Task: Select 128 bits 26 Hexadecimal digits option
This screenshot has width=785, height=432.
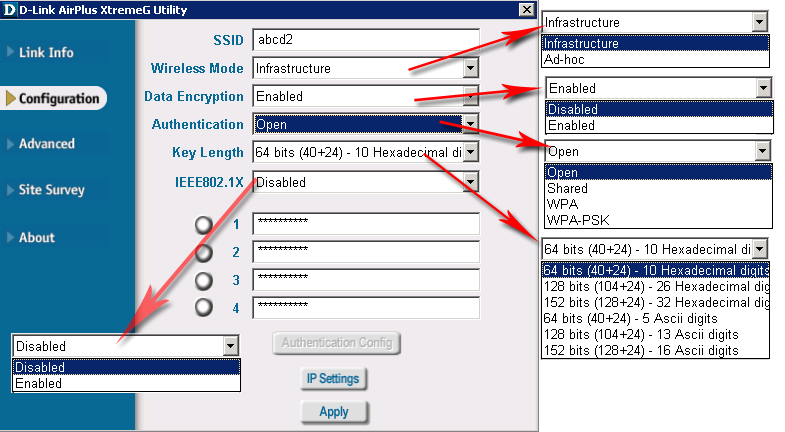Action: 655,286
